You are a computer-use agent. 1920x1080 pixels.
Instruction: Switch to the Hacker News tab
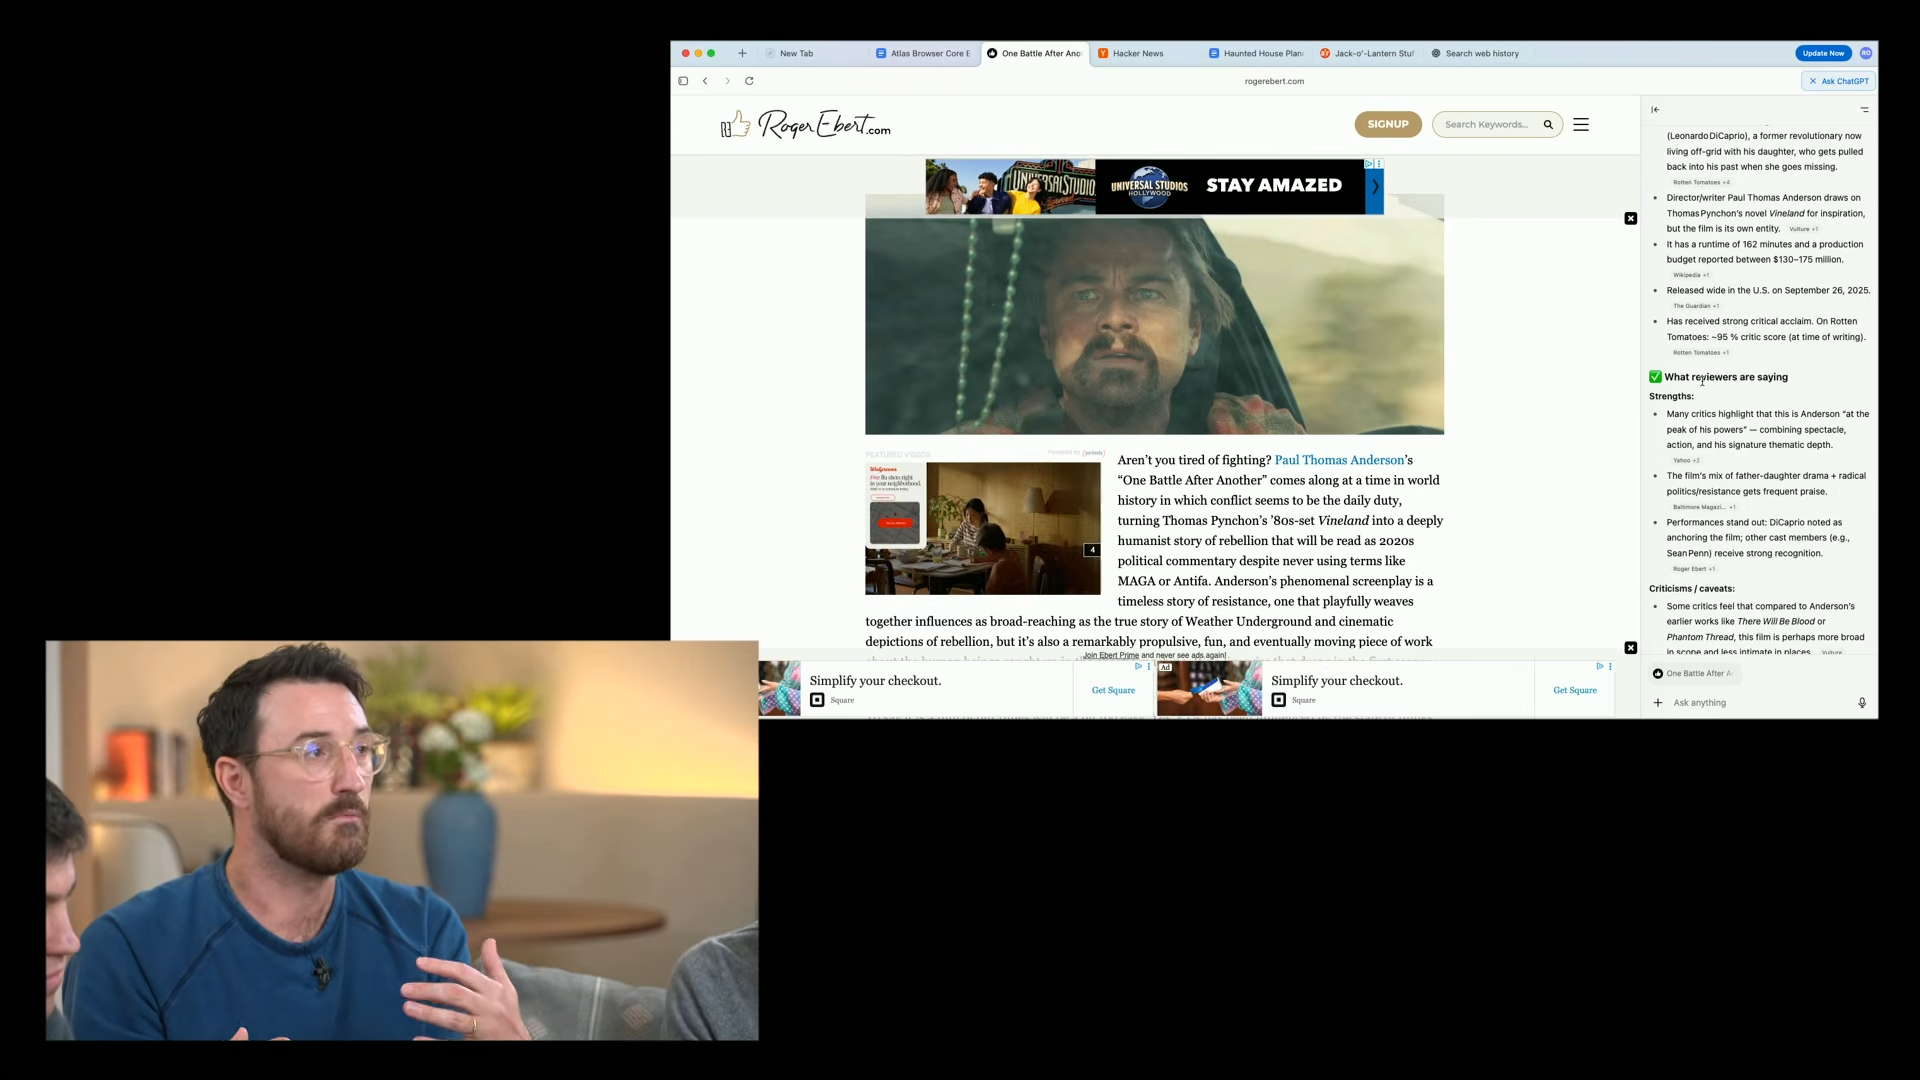tap(1137, 53)
